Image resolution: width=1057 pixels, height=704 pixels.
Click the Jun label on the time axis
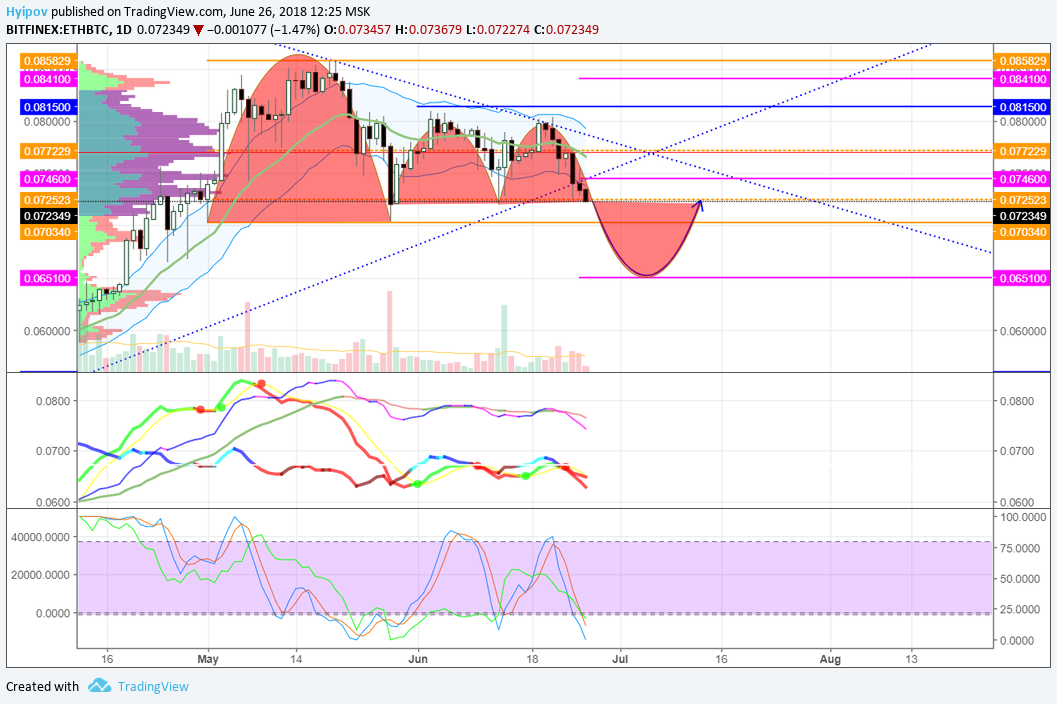418,659
